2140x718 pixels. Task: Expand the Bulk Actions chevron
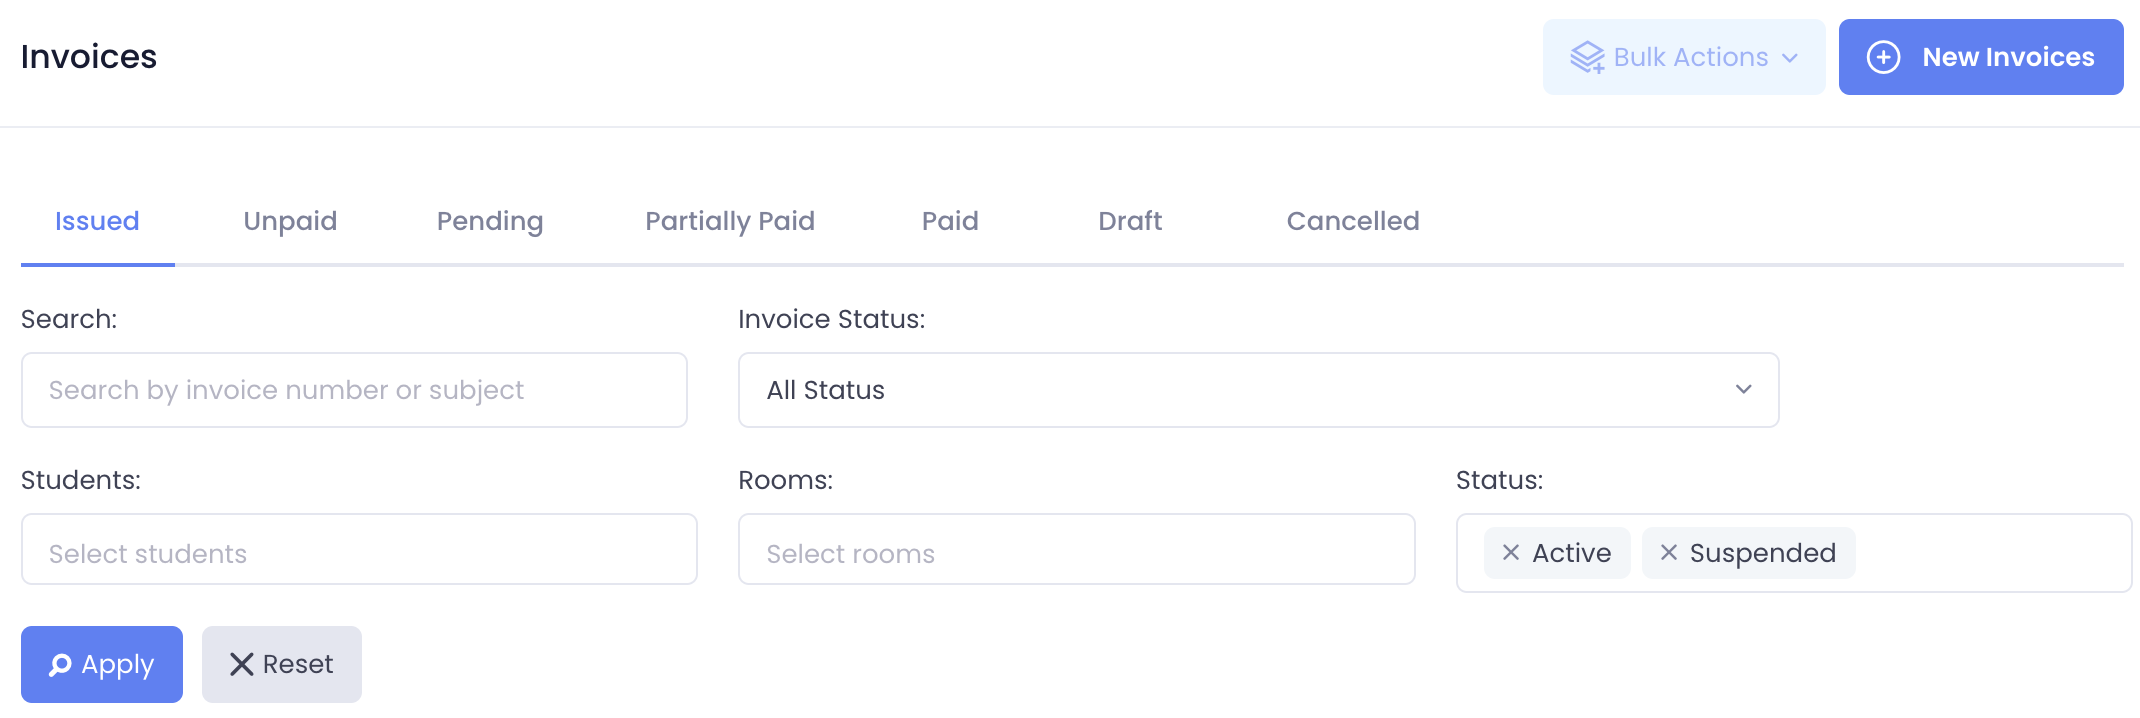(1790, 58)
